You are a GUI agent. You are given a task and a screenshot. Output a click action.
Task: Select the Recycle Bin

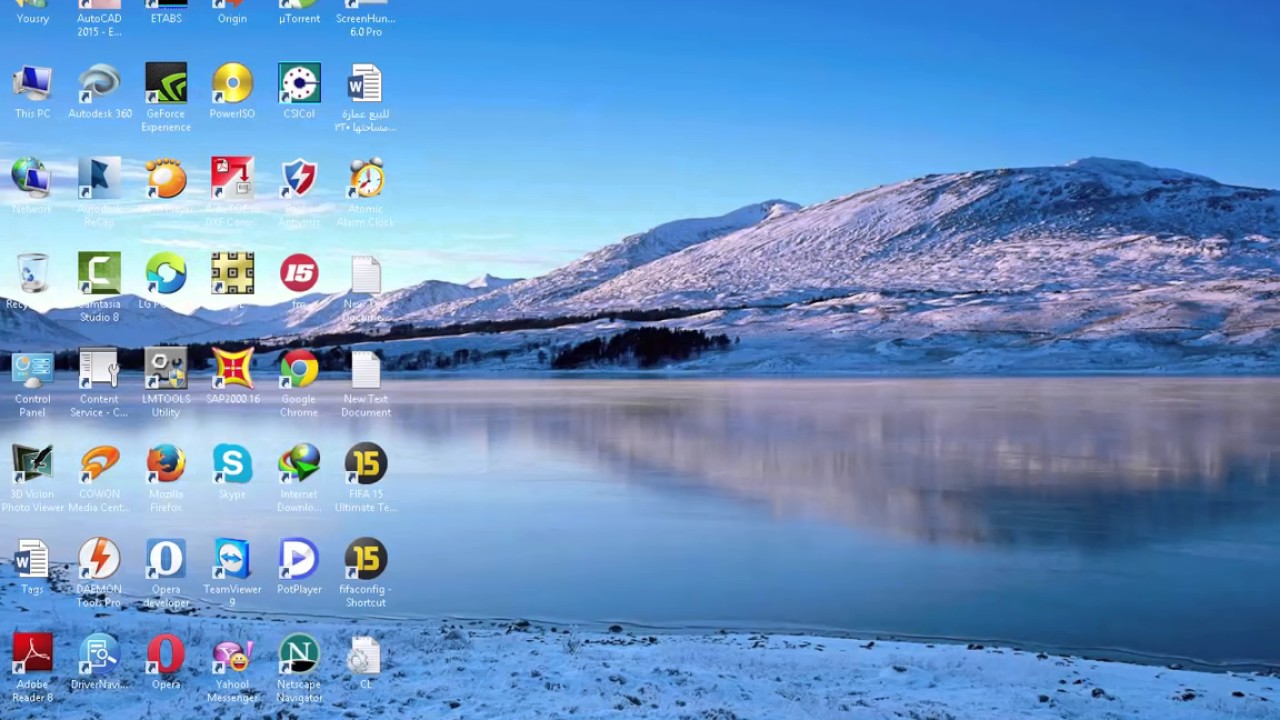tap(32, 281)
